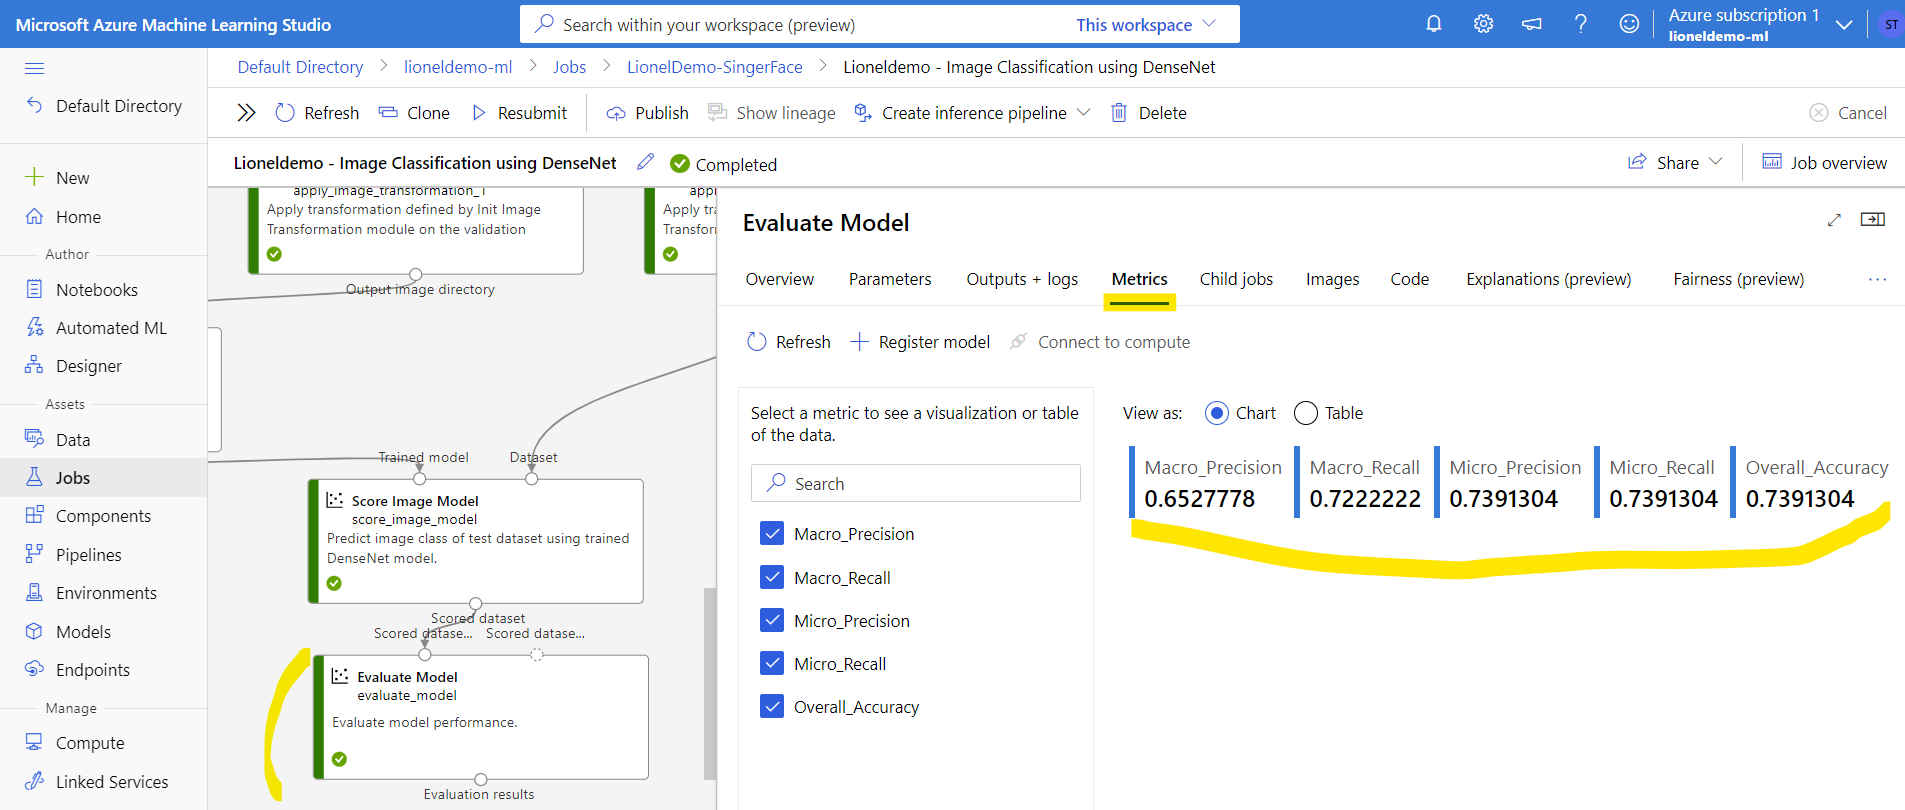
Task: Select the Score Image Model node
Action: pos(476,541)
